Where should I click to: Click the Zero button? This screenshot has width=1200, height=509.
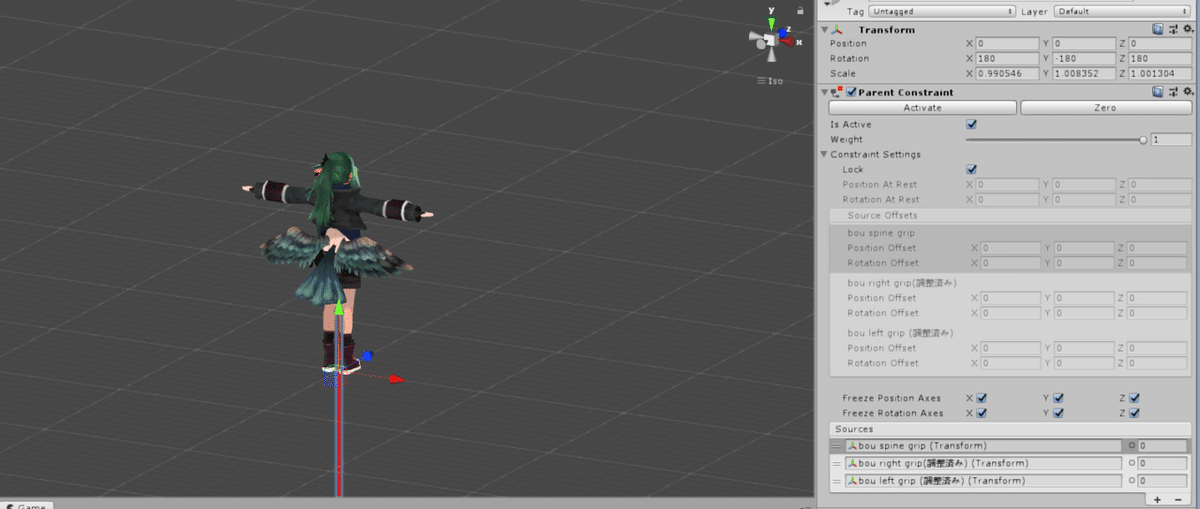click(1105, 108)
